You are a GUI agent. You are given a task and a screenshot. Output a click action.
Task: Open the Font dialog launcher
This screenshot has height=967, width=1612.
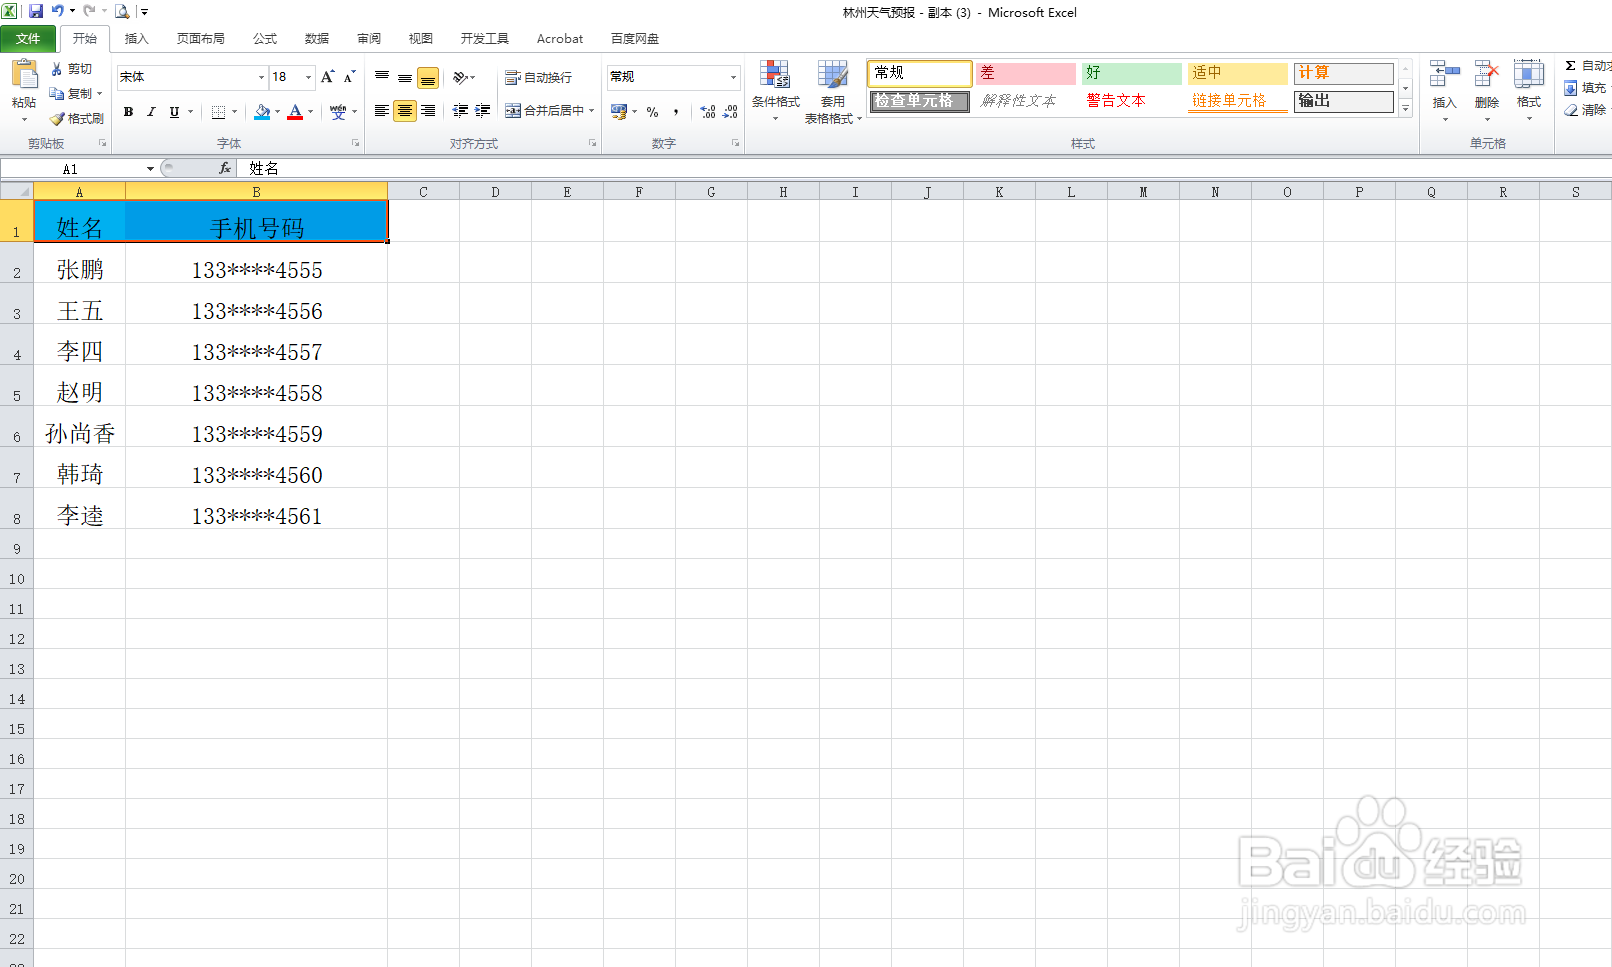point(356,143)
